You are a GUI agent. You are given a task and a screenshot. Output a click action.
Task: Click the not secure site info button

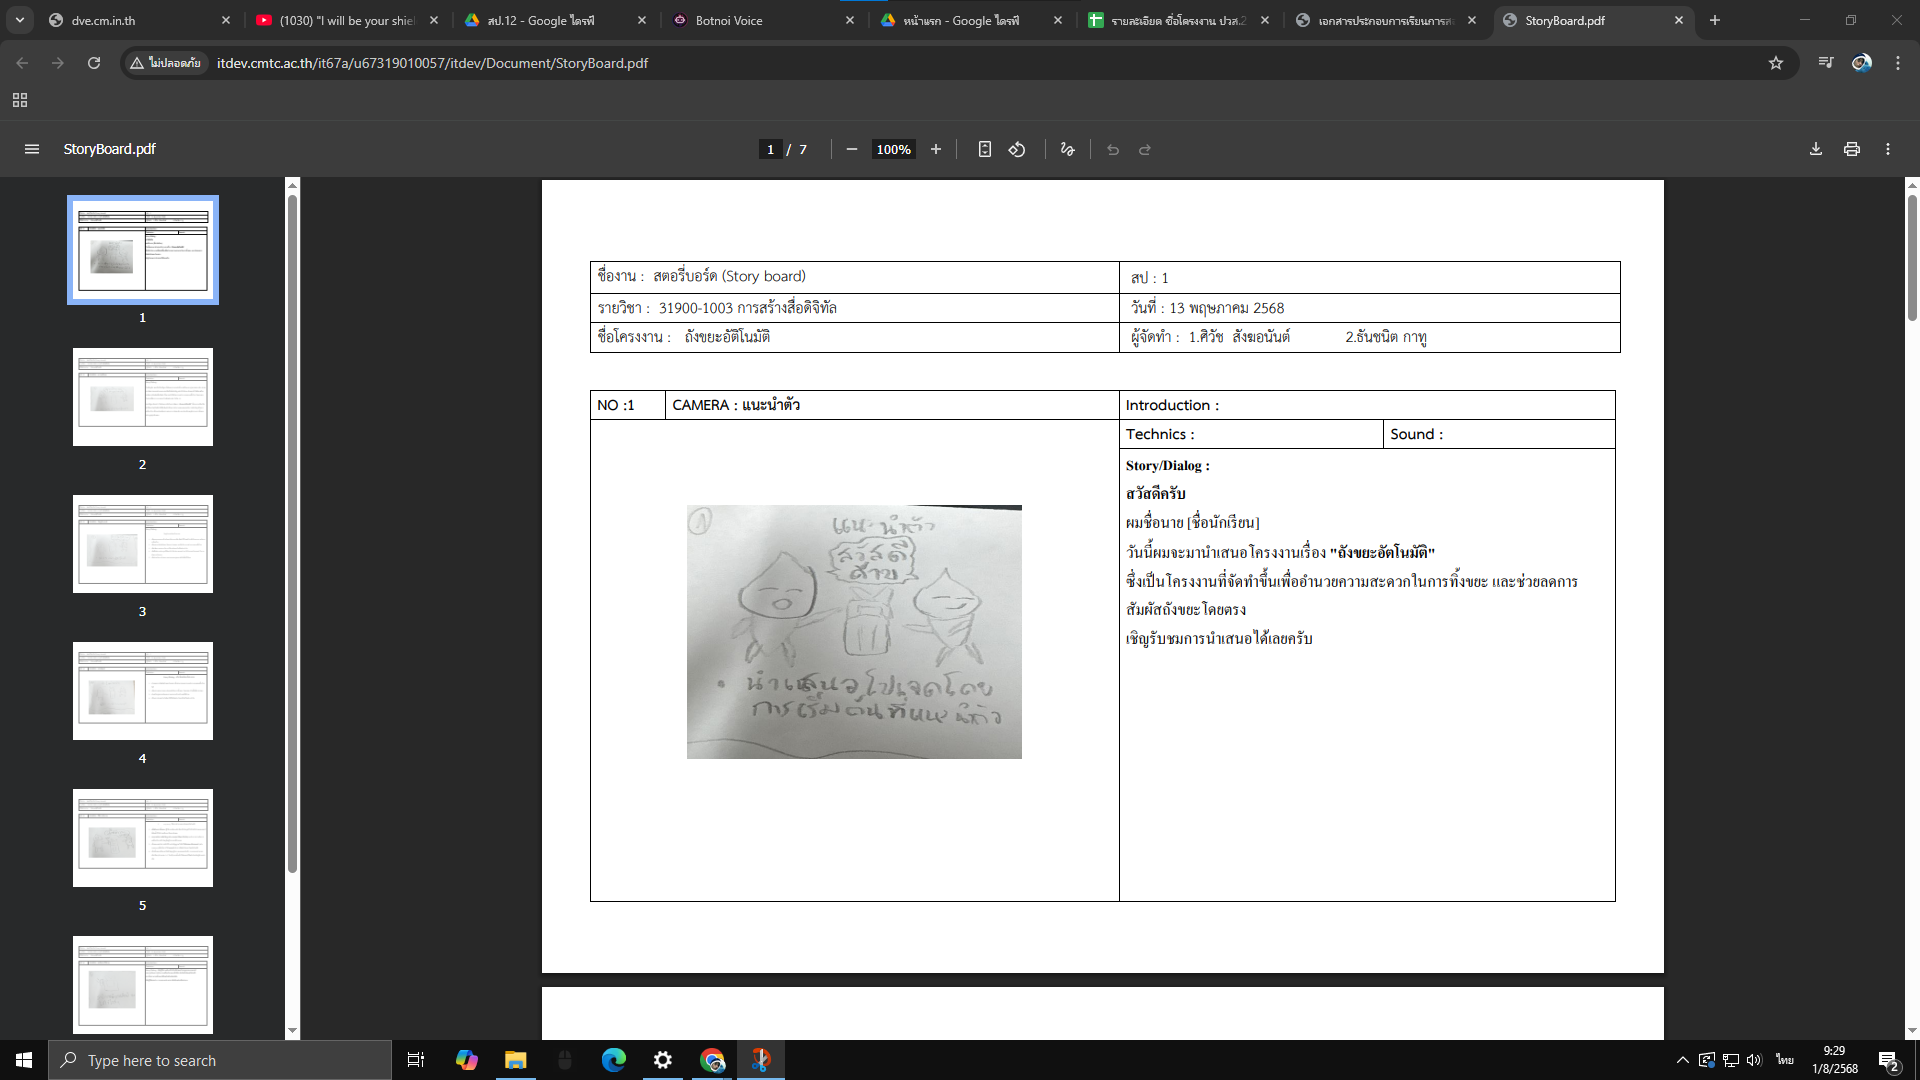click(166, 63)
